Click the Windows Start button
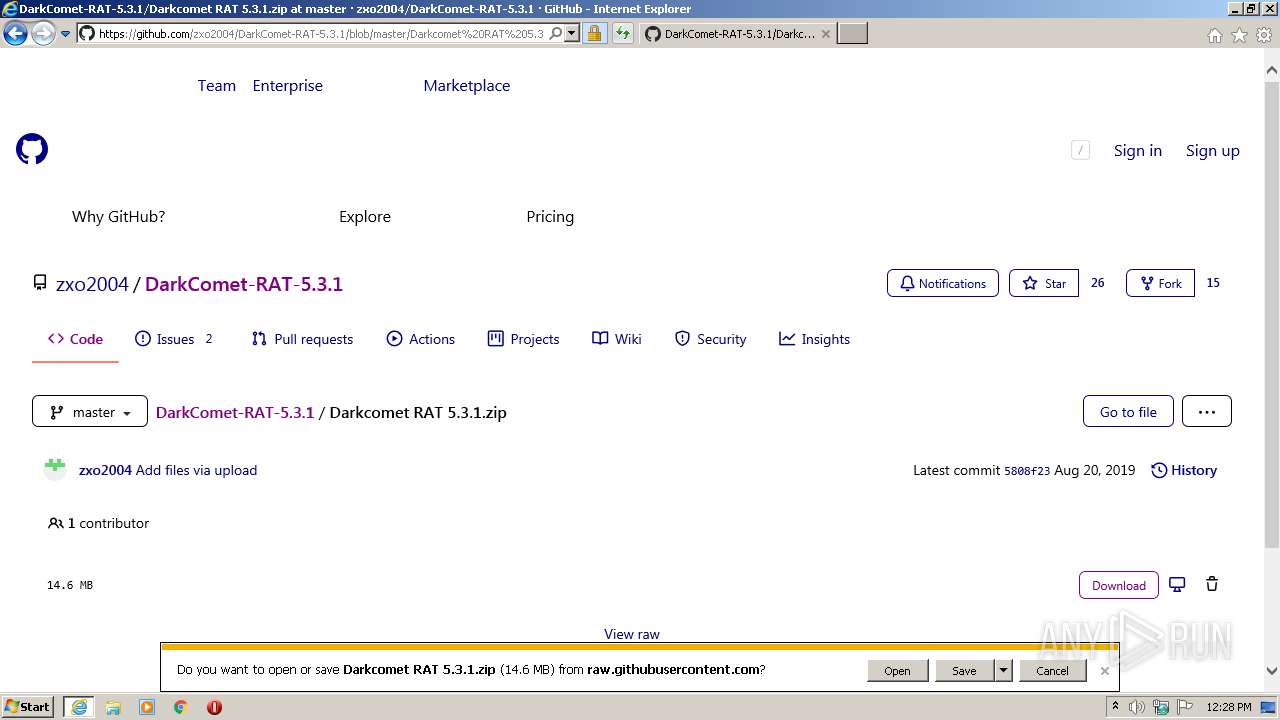 point(28,707)
